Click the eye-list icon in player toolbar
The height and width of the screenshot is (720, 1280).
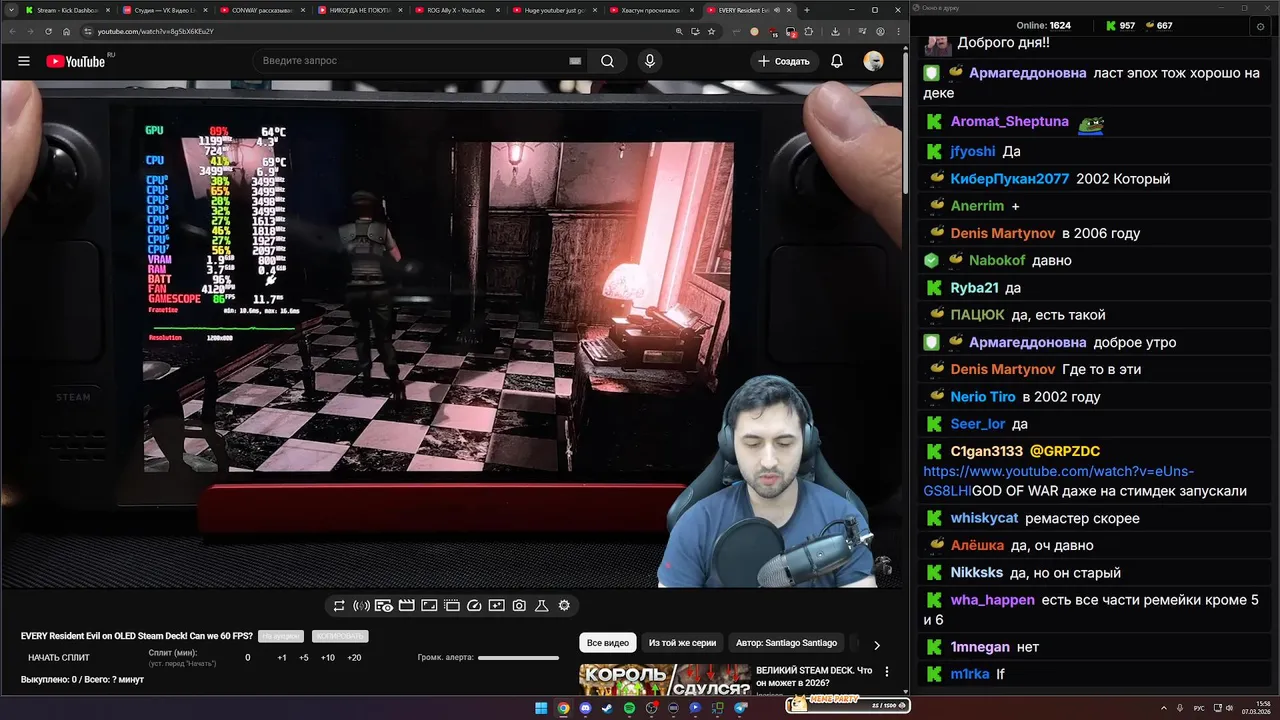(384, 606)
